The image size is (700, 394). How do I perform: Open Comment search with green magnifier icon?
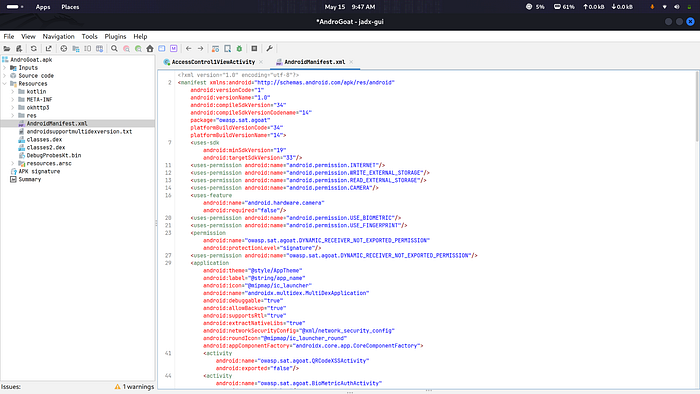pyautogui.click(x=138, y=49)
